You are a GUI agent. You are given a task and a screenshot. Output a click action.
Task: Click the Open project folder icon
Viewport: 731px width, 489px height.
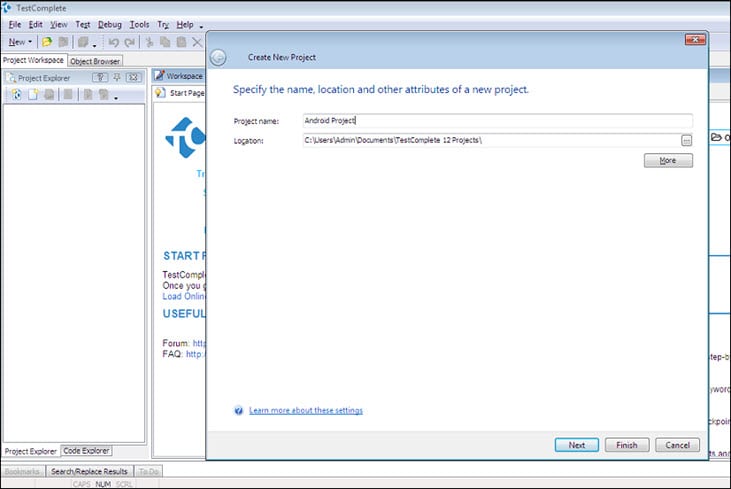coord(47,42)
